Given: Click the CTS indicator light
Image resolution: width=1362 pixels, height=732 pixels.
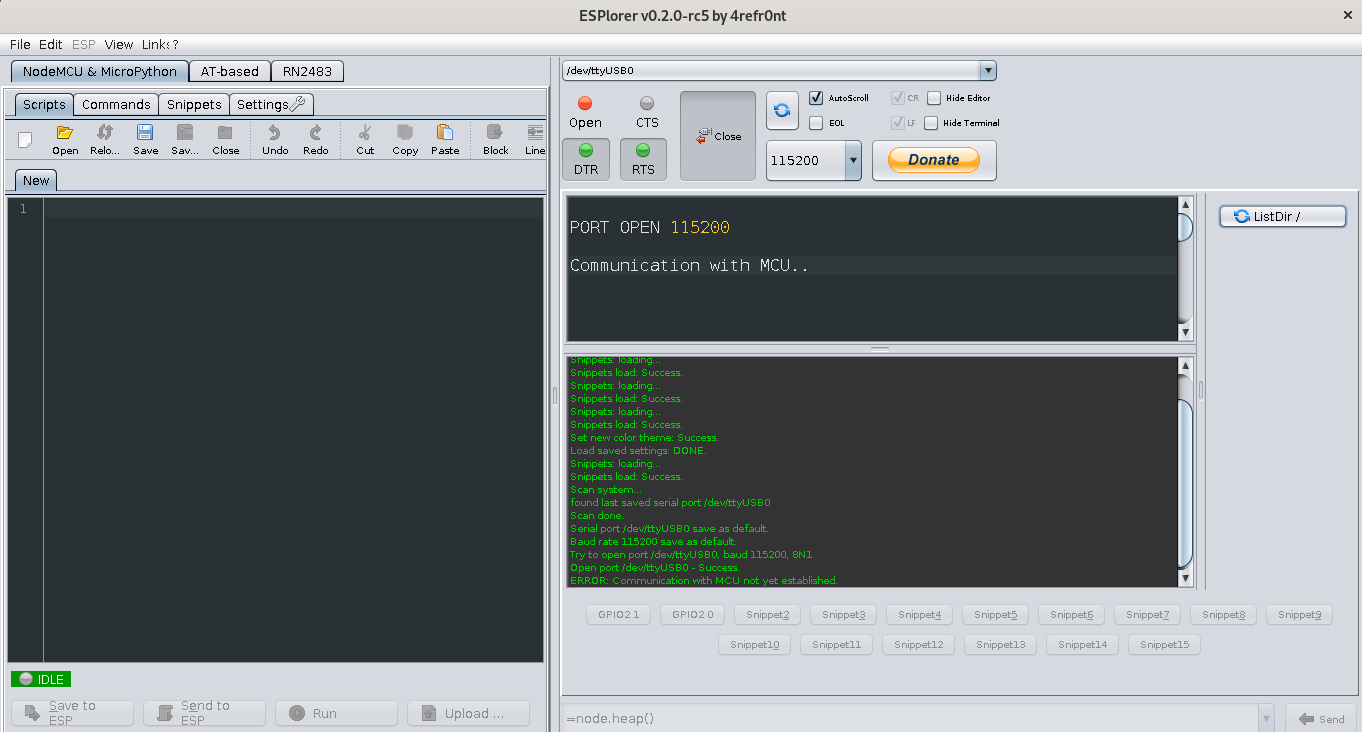Looking at the screenshot, I should coord(647,103).
